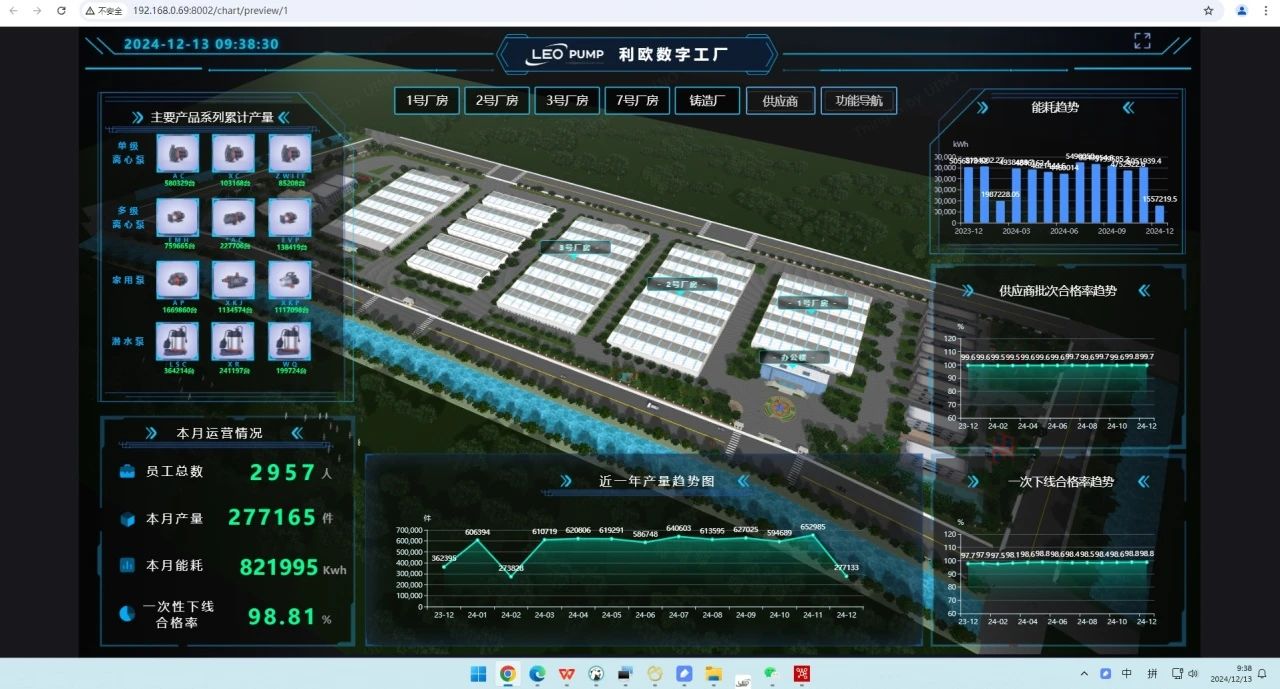Click the 1987228.05 bar in energy chart
Image resolution: width=1280 pixels, height=689 pixels.
1001,211
